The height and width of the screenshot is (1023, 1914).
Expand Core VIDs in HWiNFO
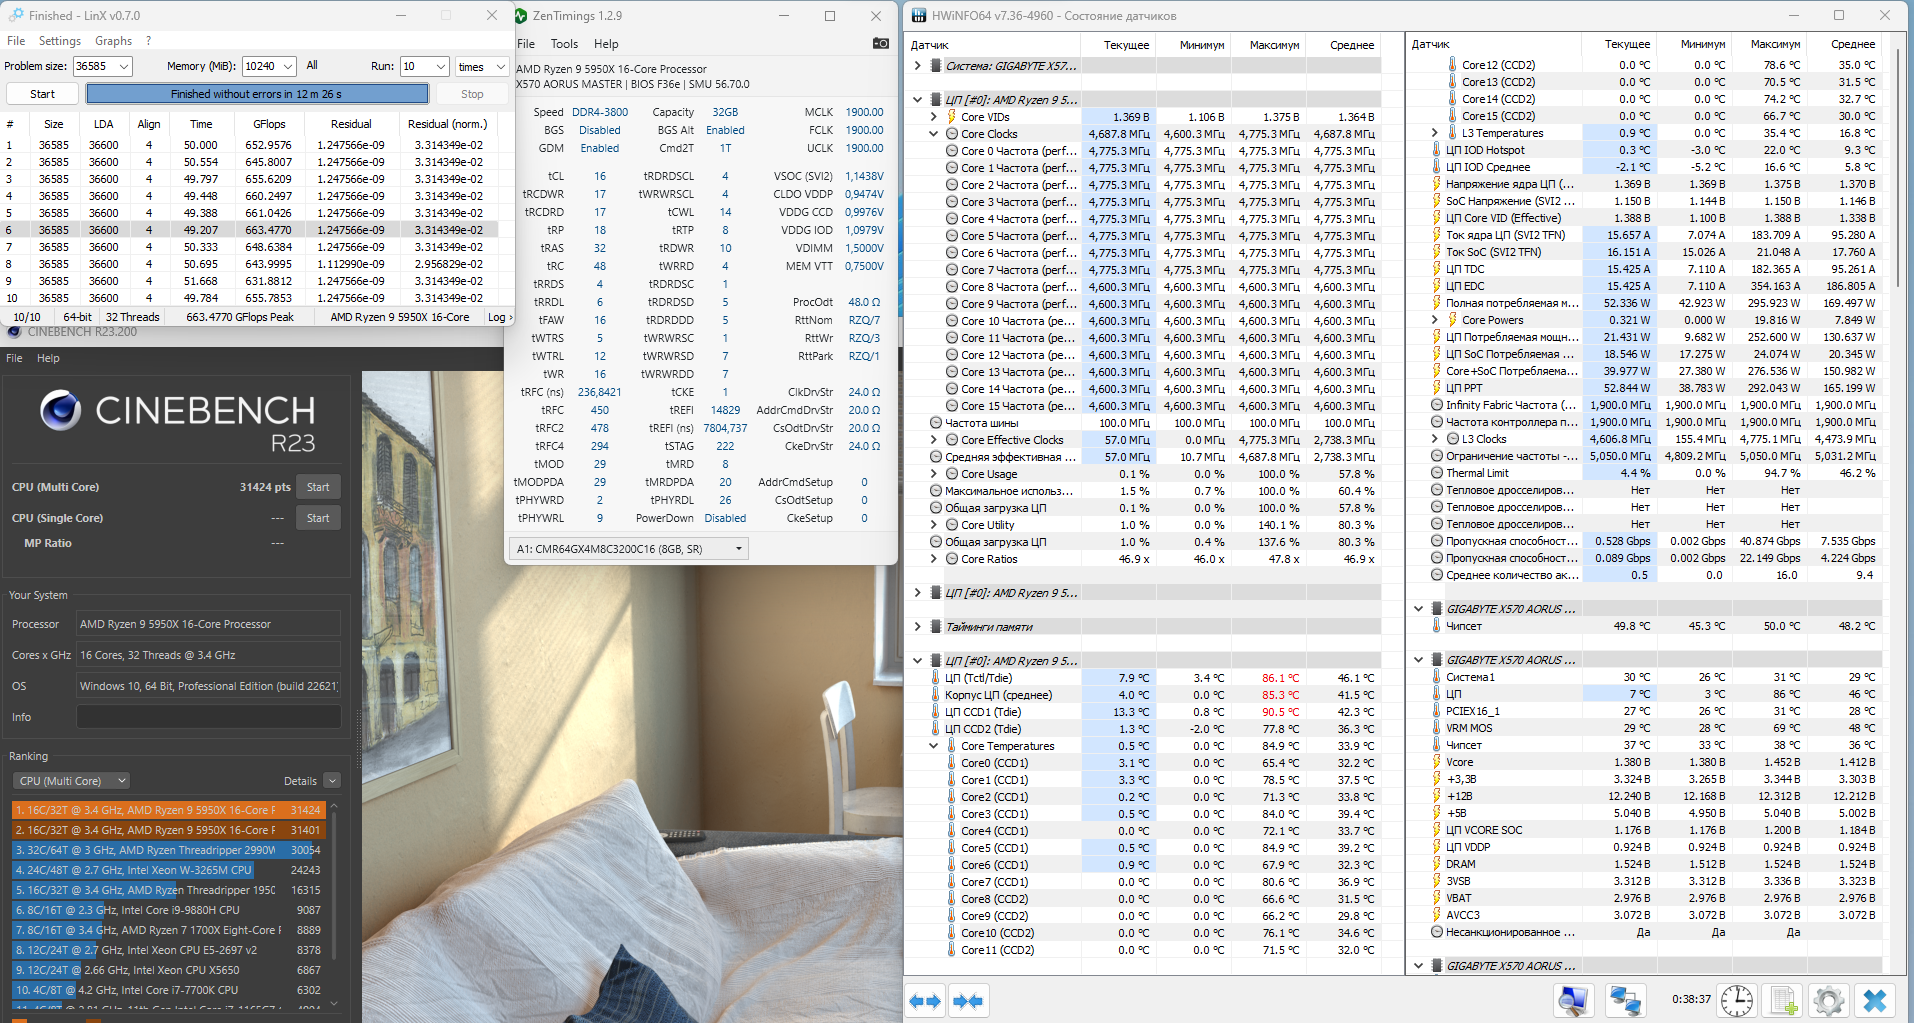[x=933, y=117]
